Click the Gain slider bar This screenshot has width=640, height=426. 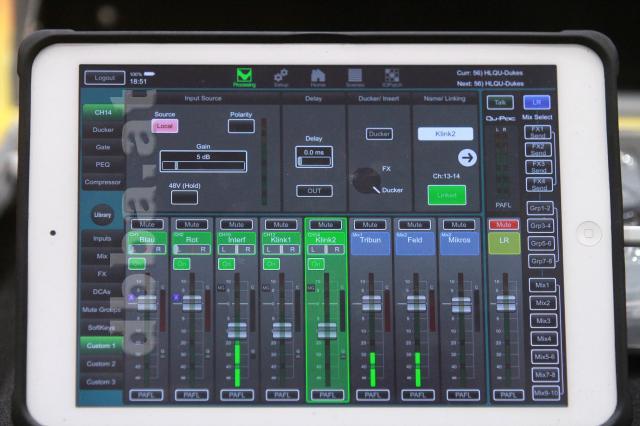tap(203, 166)
